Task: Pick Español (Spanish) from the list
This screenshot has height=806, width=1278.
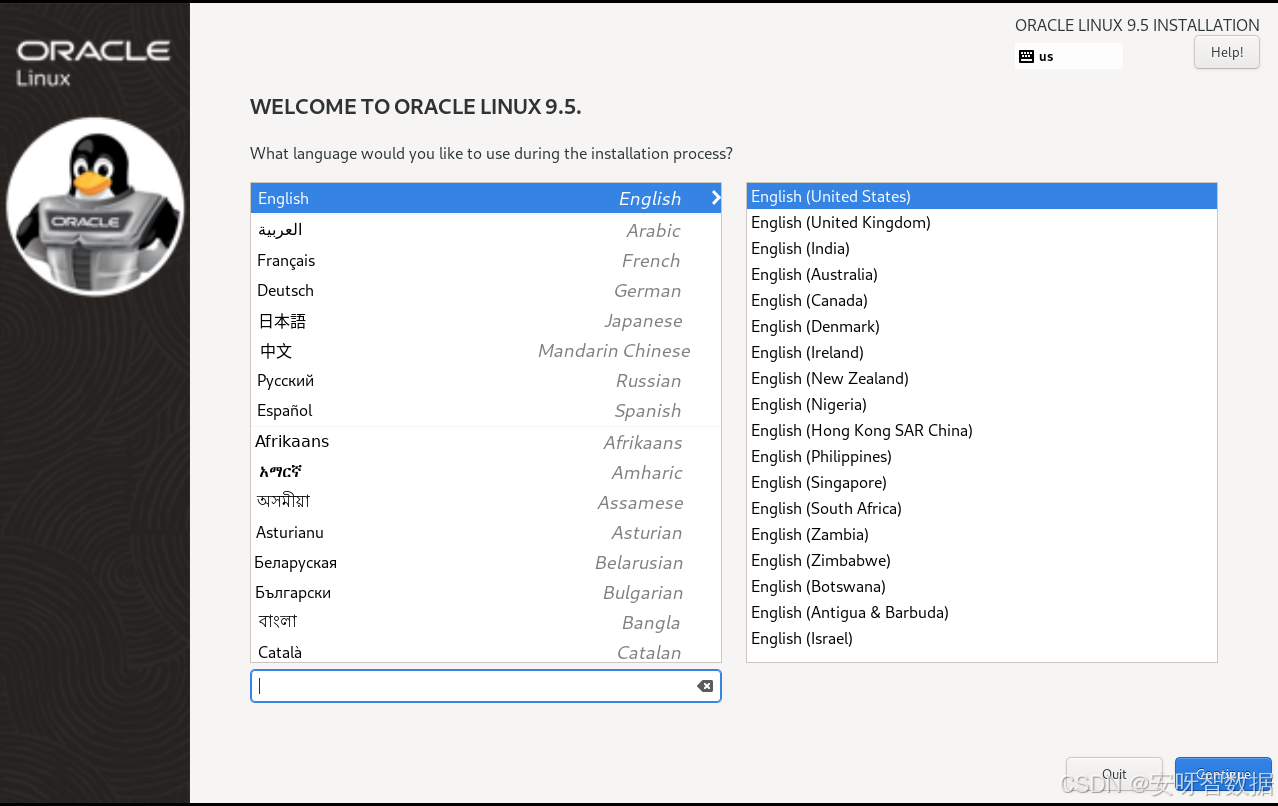Action: [x=485, y=410]
